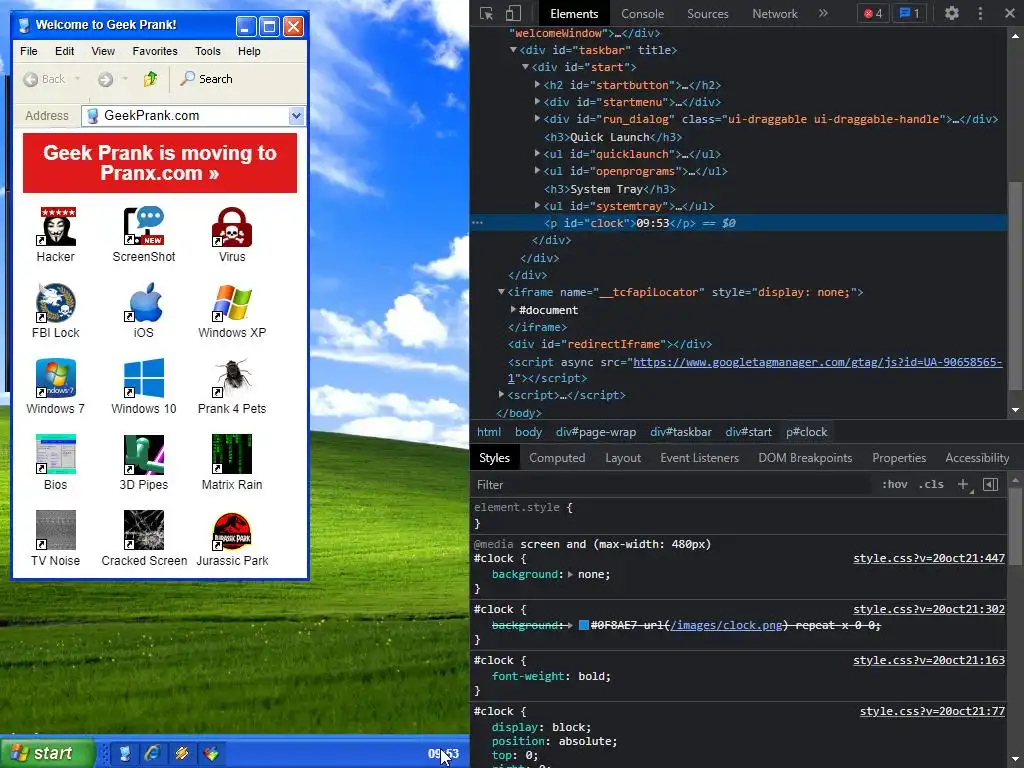The image size is (1024, 768).
Task: Switch to the Network tab
Action: click(775, 14)
